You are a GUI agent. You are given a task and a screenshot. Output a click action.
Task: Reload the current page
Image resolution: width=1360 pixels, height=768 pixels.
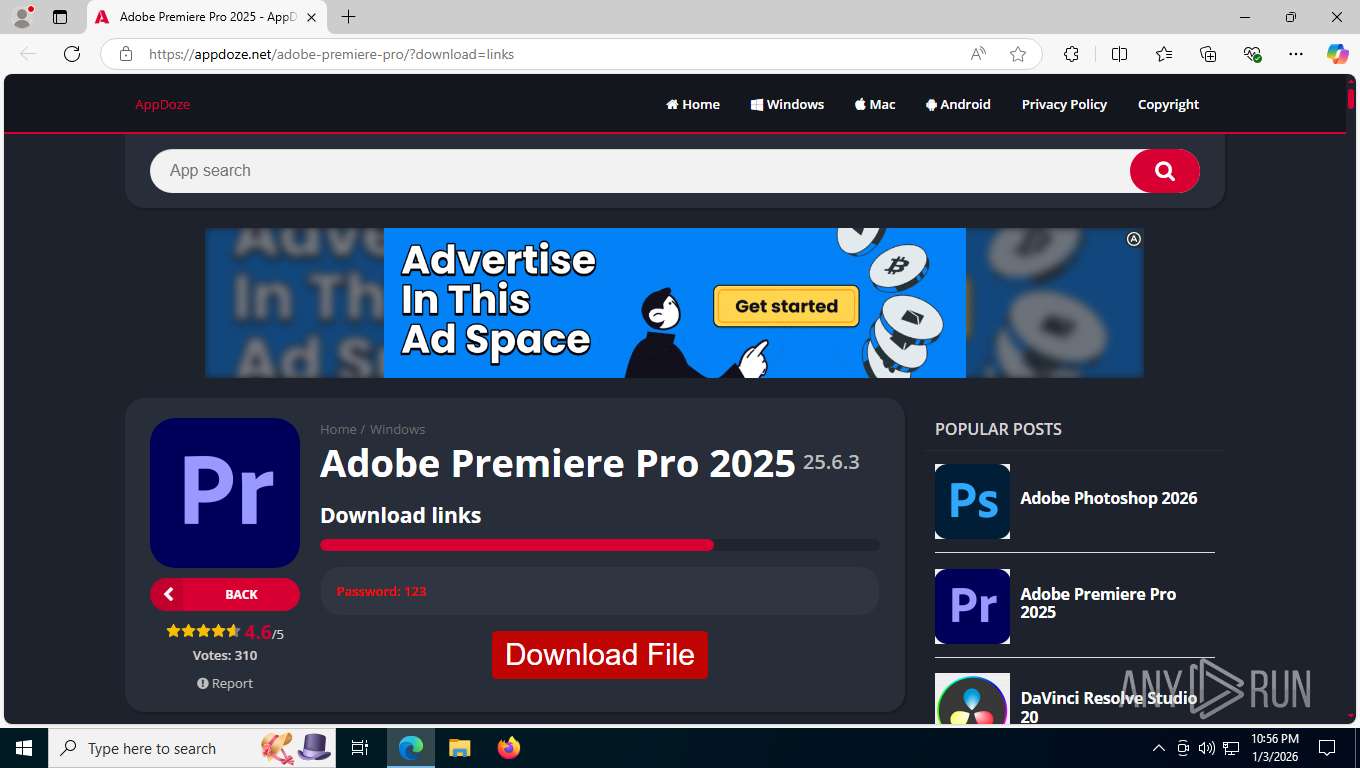point(72,54)
